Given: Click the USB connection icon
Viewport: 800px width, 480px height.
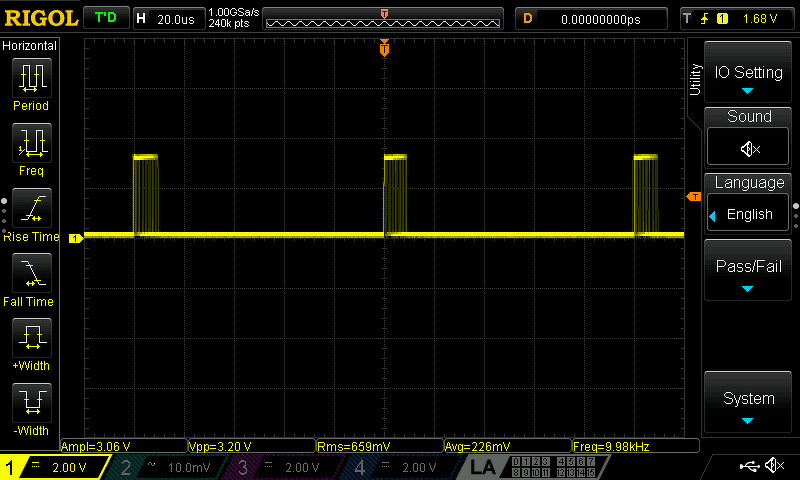Looking at the screenshot, I should [x=749, y=465].
